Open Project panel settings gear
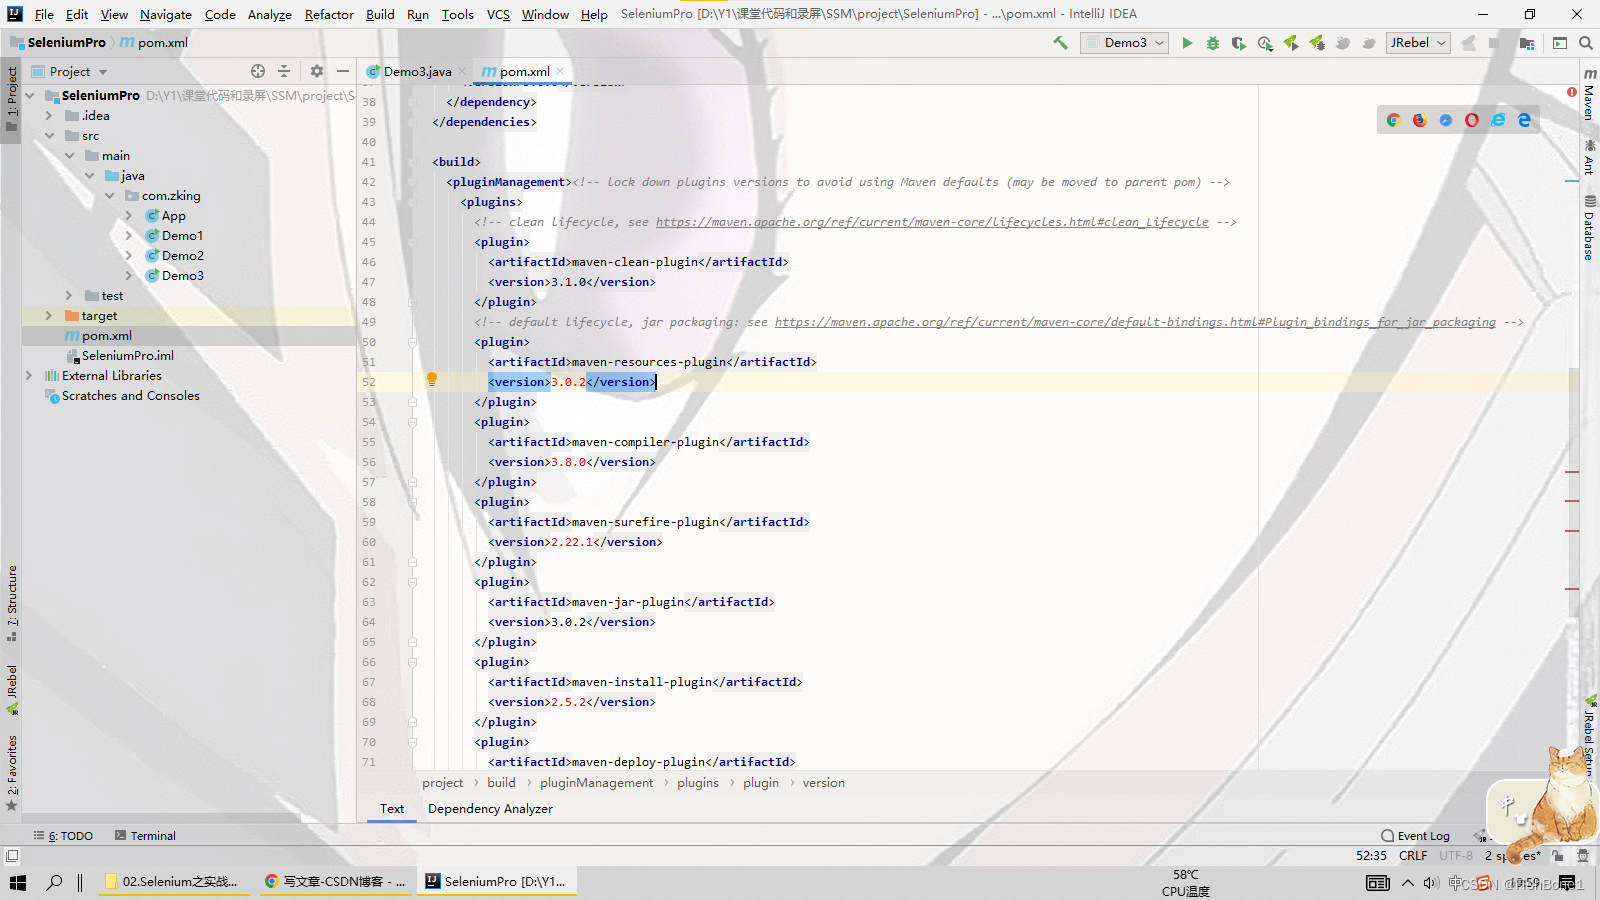The image size is (1600, 900). (317, 71)
